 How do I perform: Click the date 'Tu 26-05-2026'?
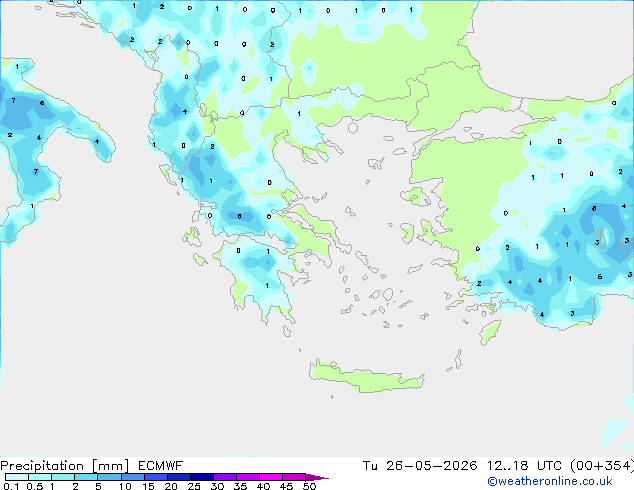pyautogui.click(x=420, y=466)
